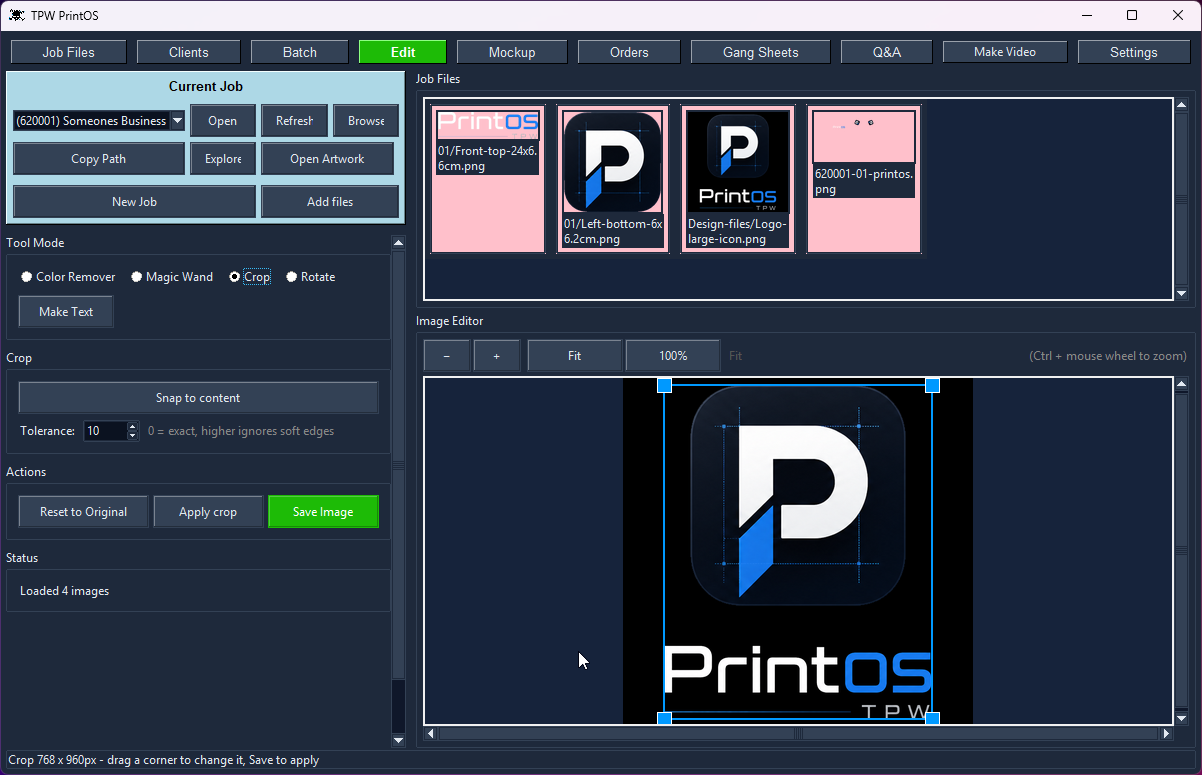Click the Tool Mode panel scroll up arrow

pyautogui.click(x=398, y=243)
